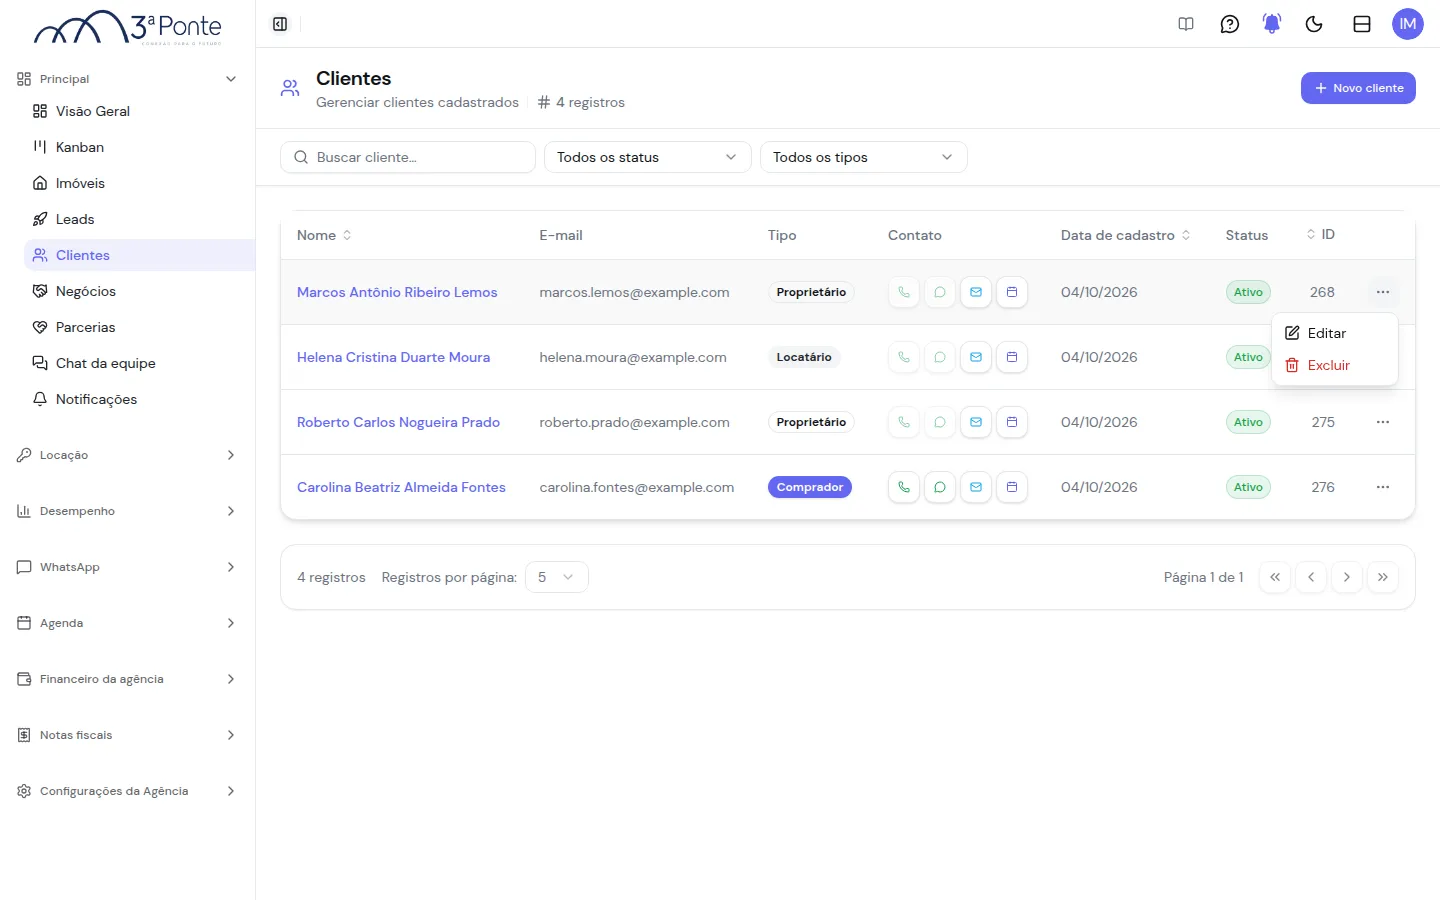Open actions menu for Carolina Beatriz row
This screenshot has height=900, width=1440.
click(1383, 487)
